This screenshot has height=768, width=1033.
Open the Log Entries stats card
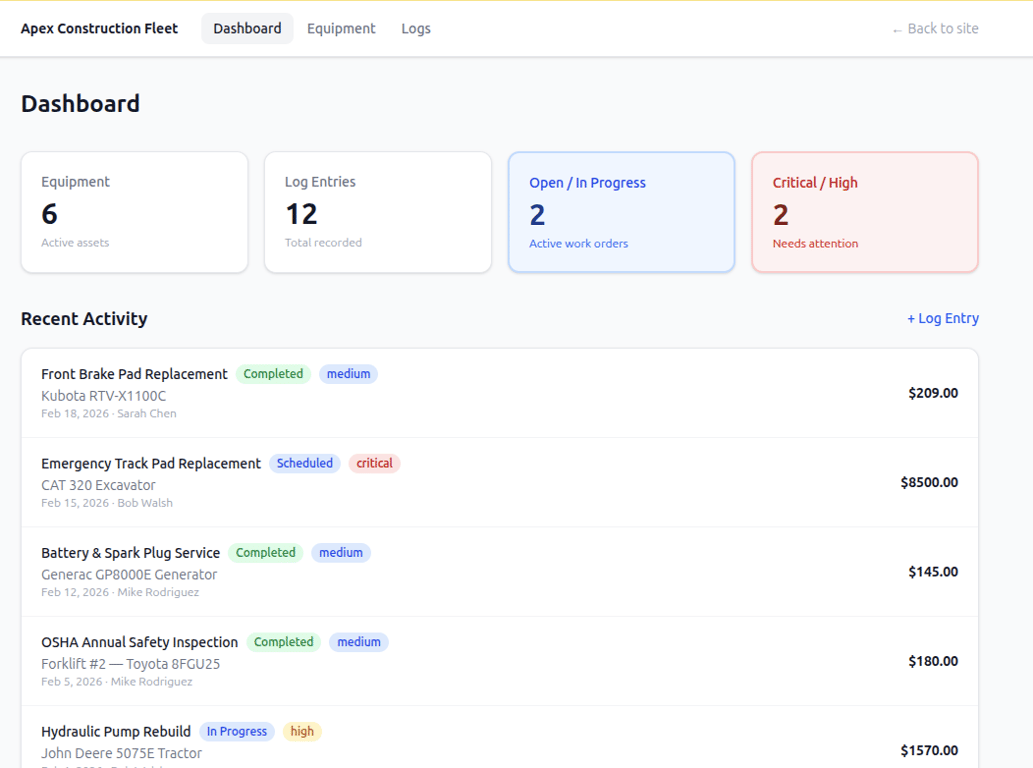click(x=377, y=212)
